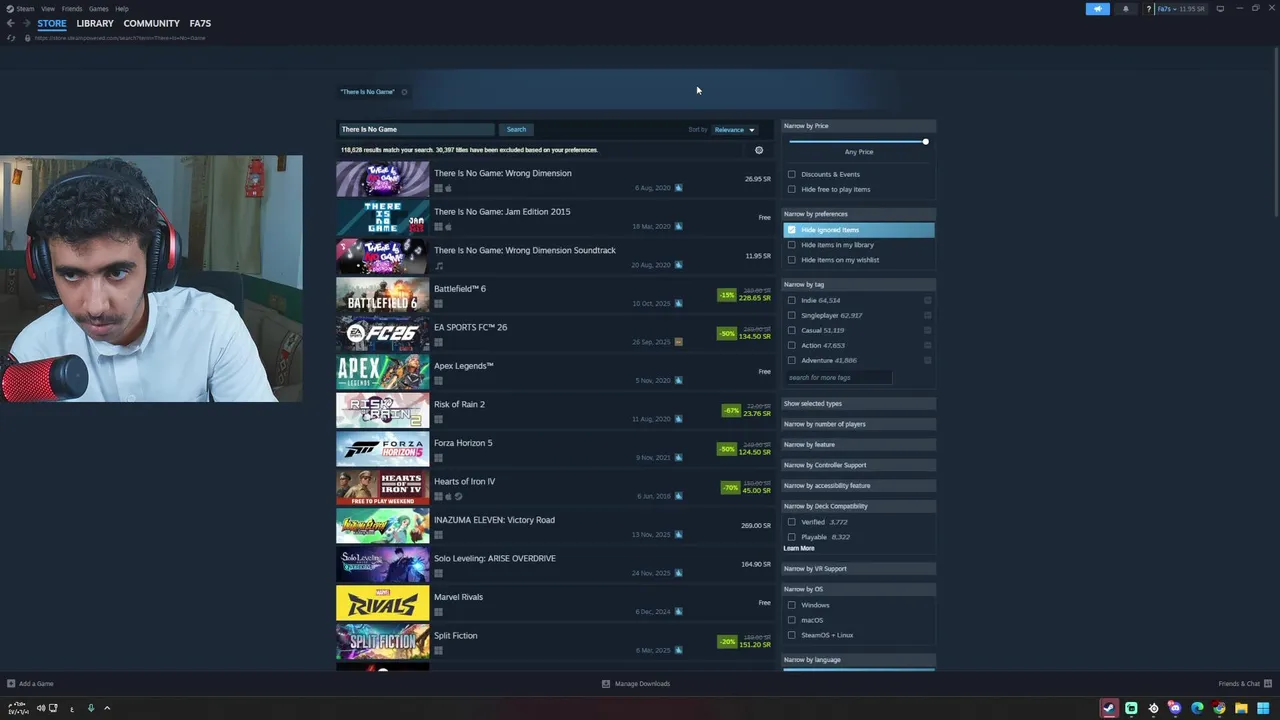The height and width of the screenshot is (720, 1280).
Task: Open the Windows Start menu
Action: pos(1263,708)
